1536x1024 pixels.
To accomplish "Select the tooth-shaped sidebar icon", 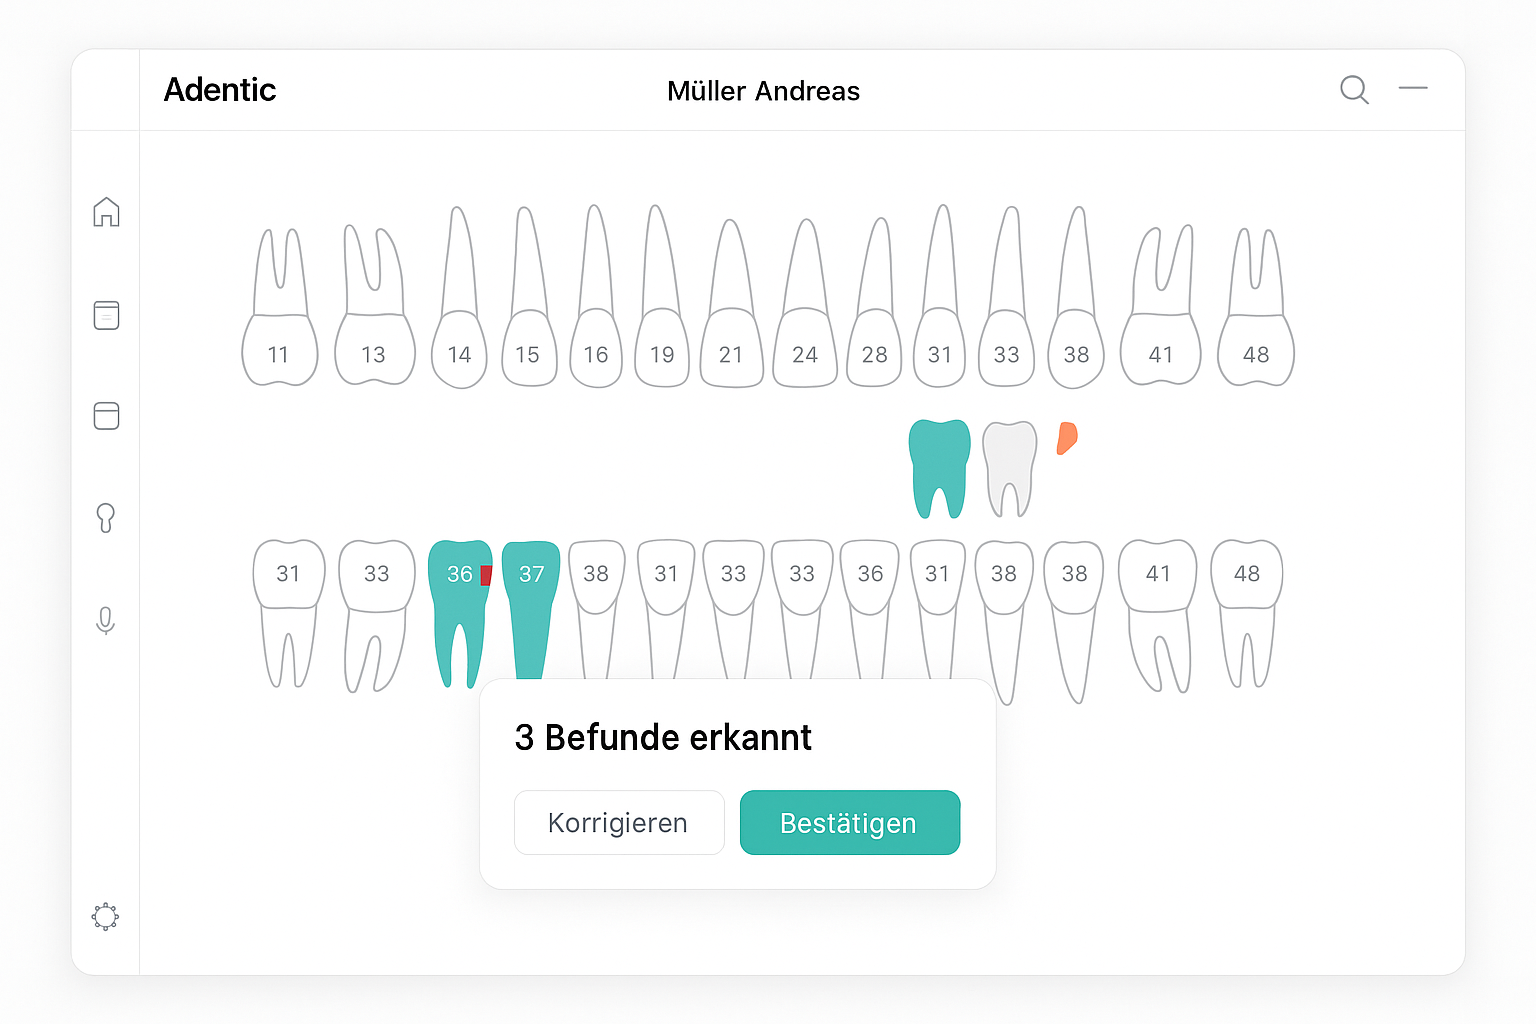I will [106, 518].
